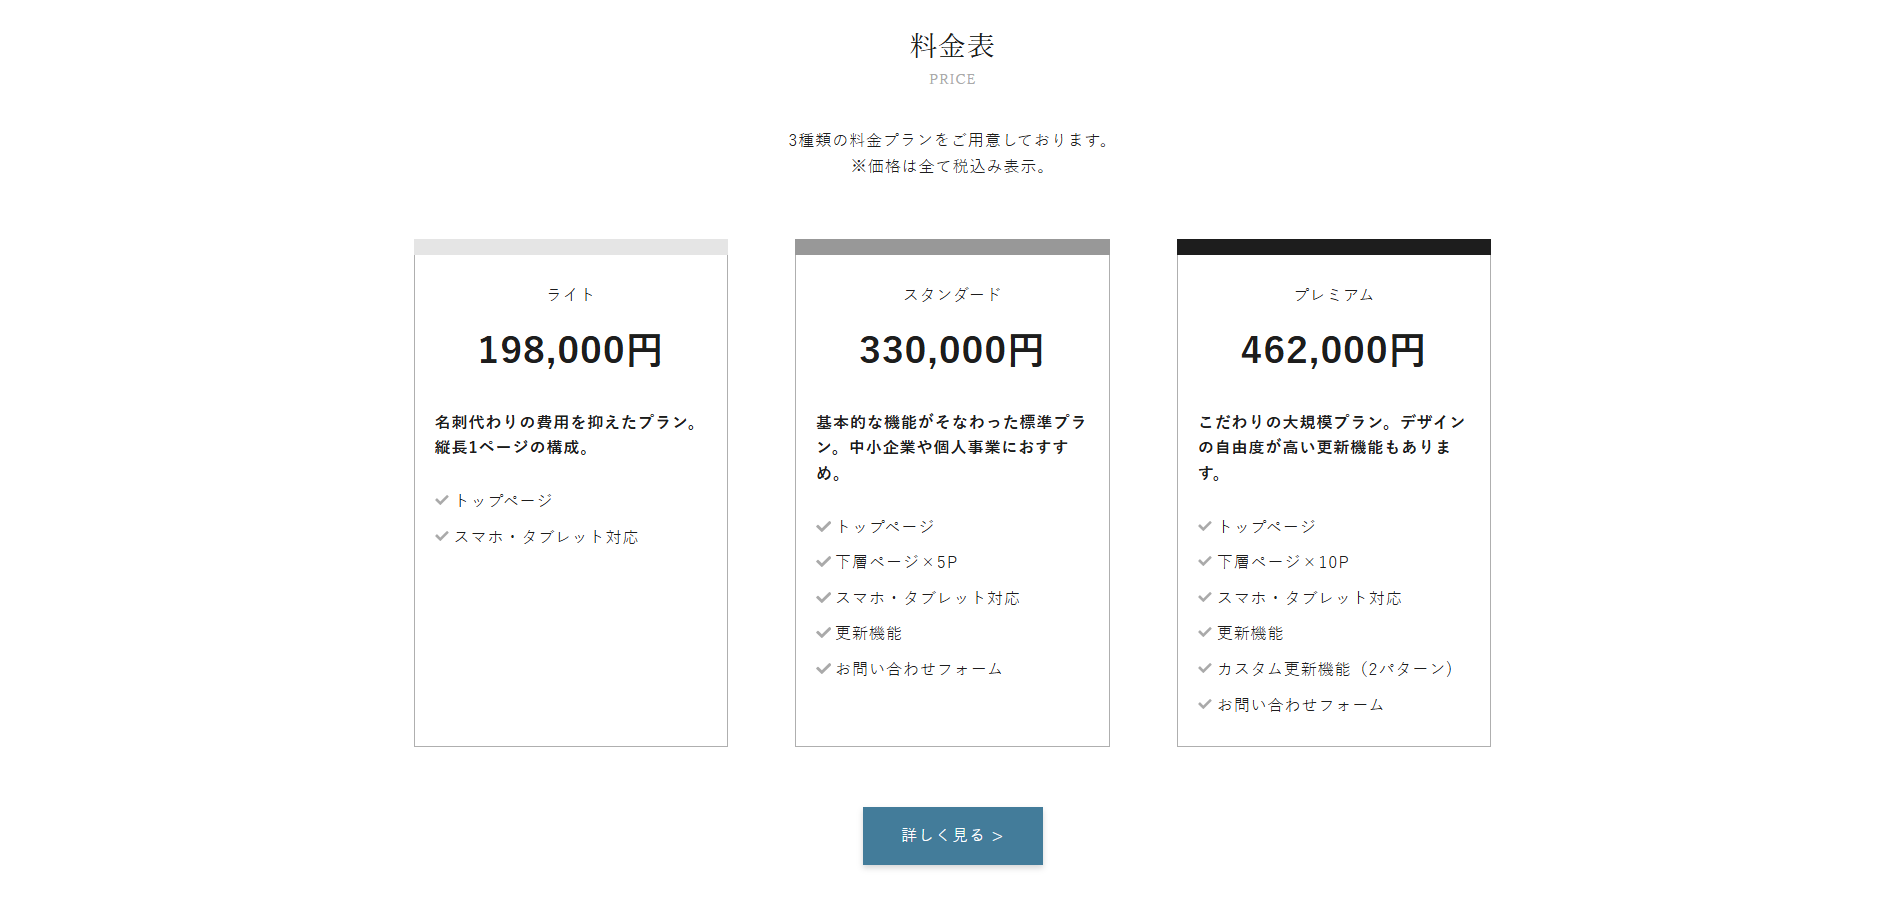Click the プレミアム plan title
This screenshot has width=1901, height=909.
tap(1333, 295)
